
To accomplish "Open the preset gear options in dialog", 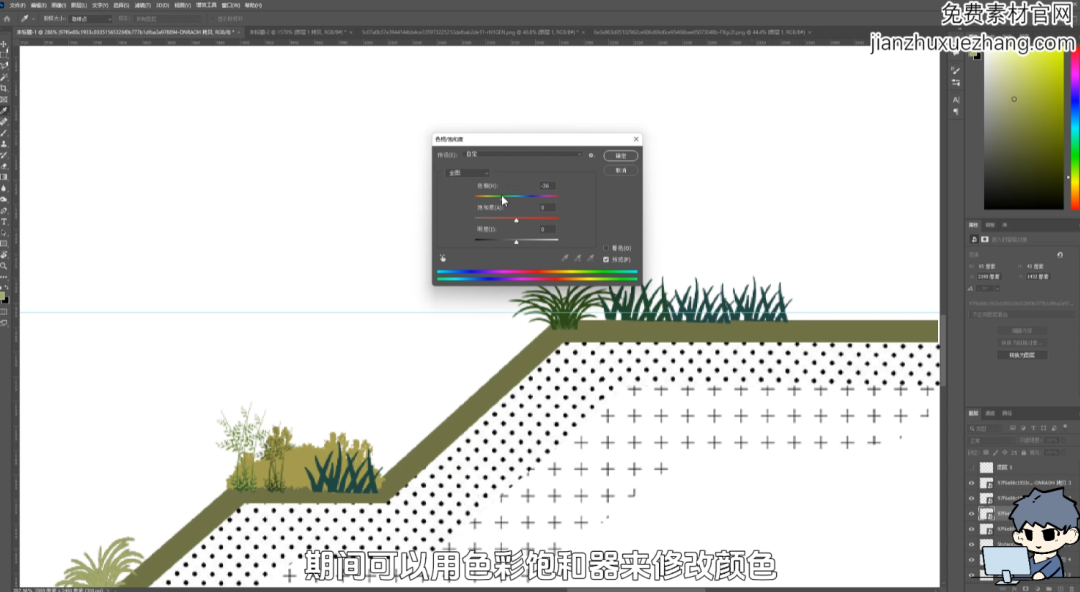I will pos(591,155).
